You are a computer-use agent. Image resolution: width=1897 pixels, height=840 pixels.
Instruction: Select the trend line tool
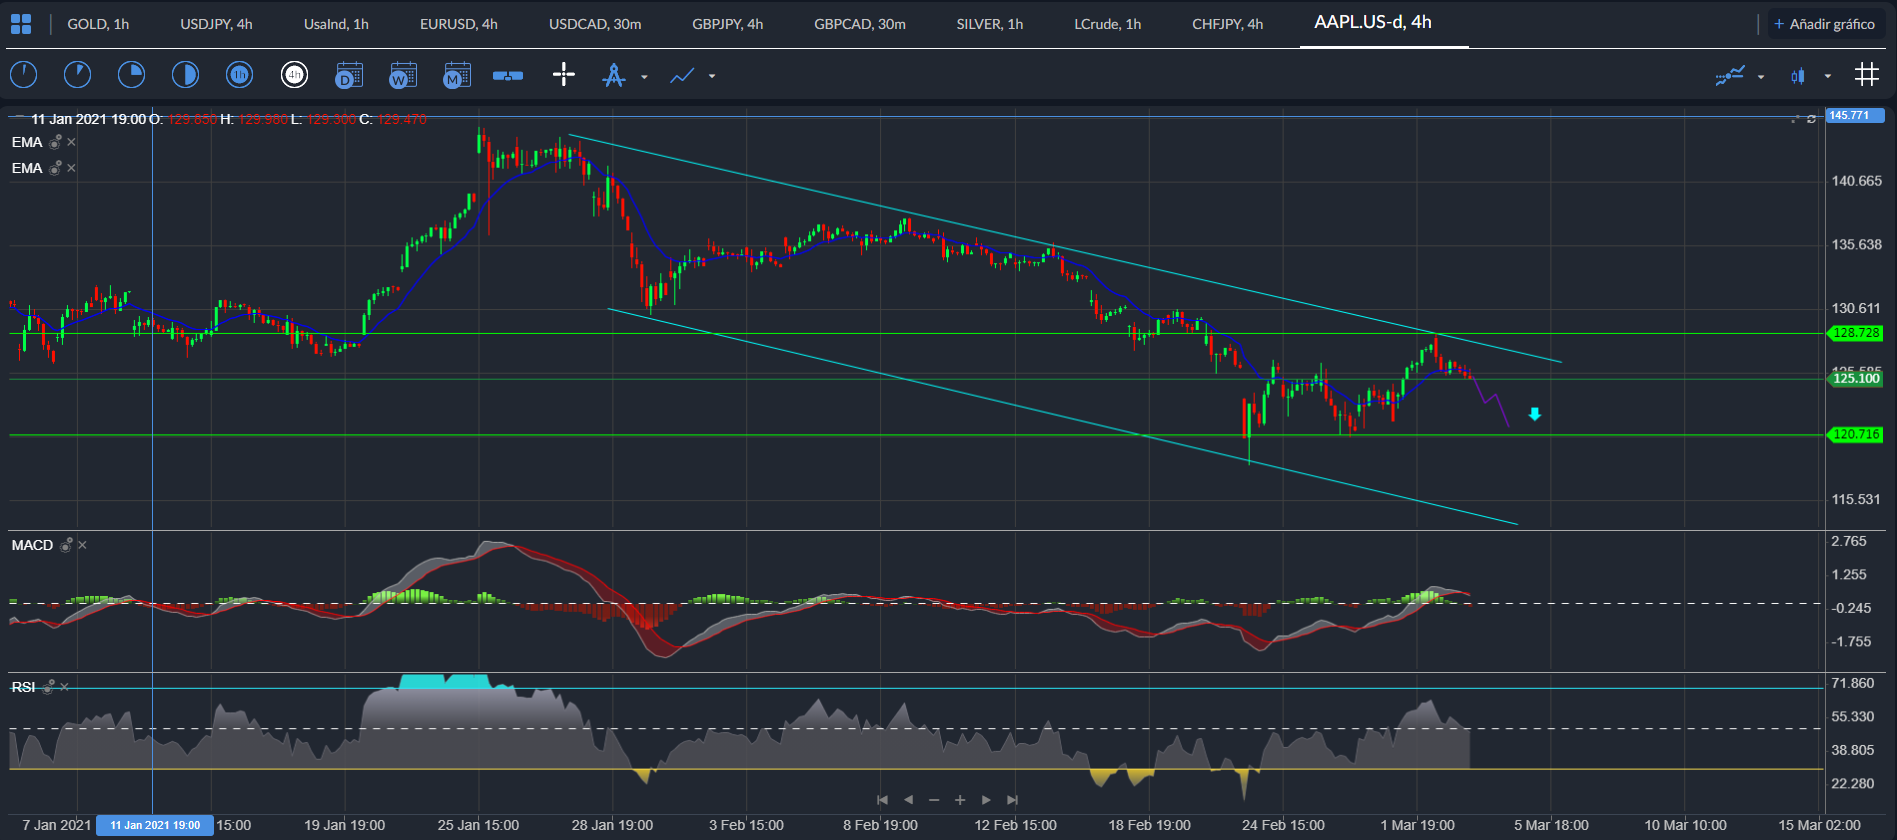tap(682, 75)
